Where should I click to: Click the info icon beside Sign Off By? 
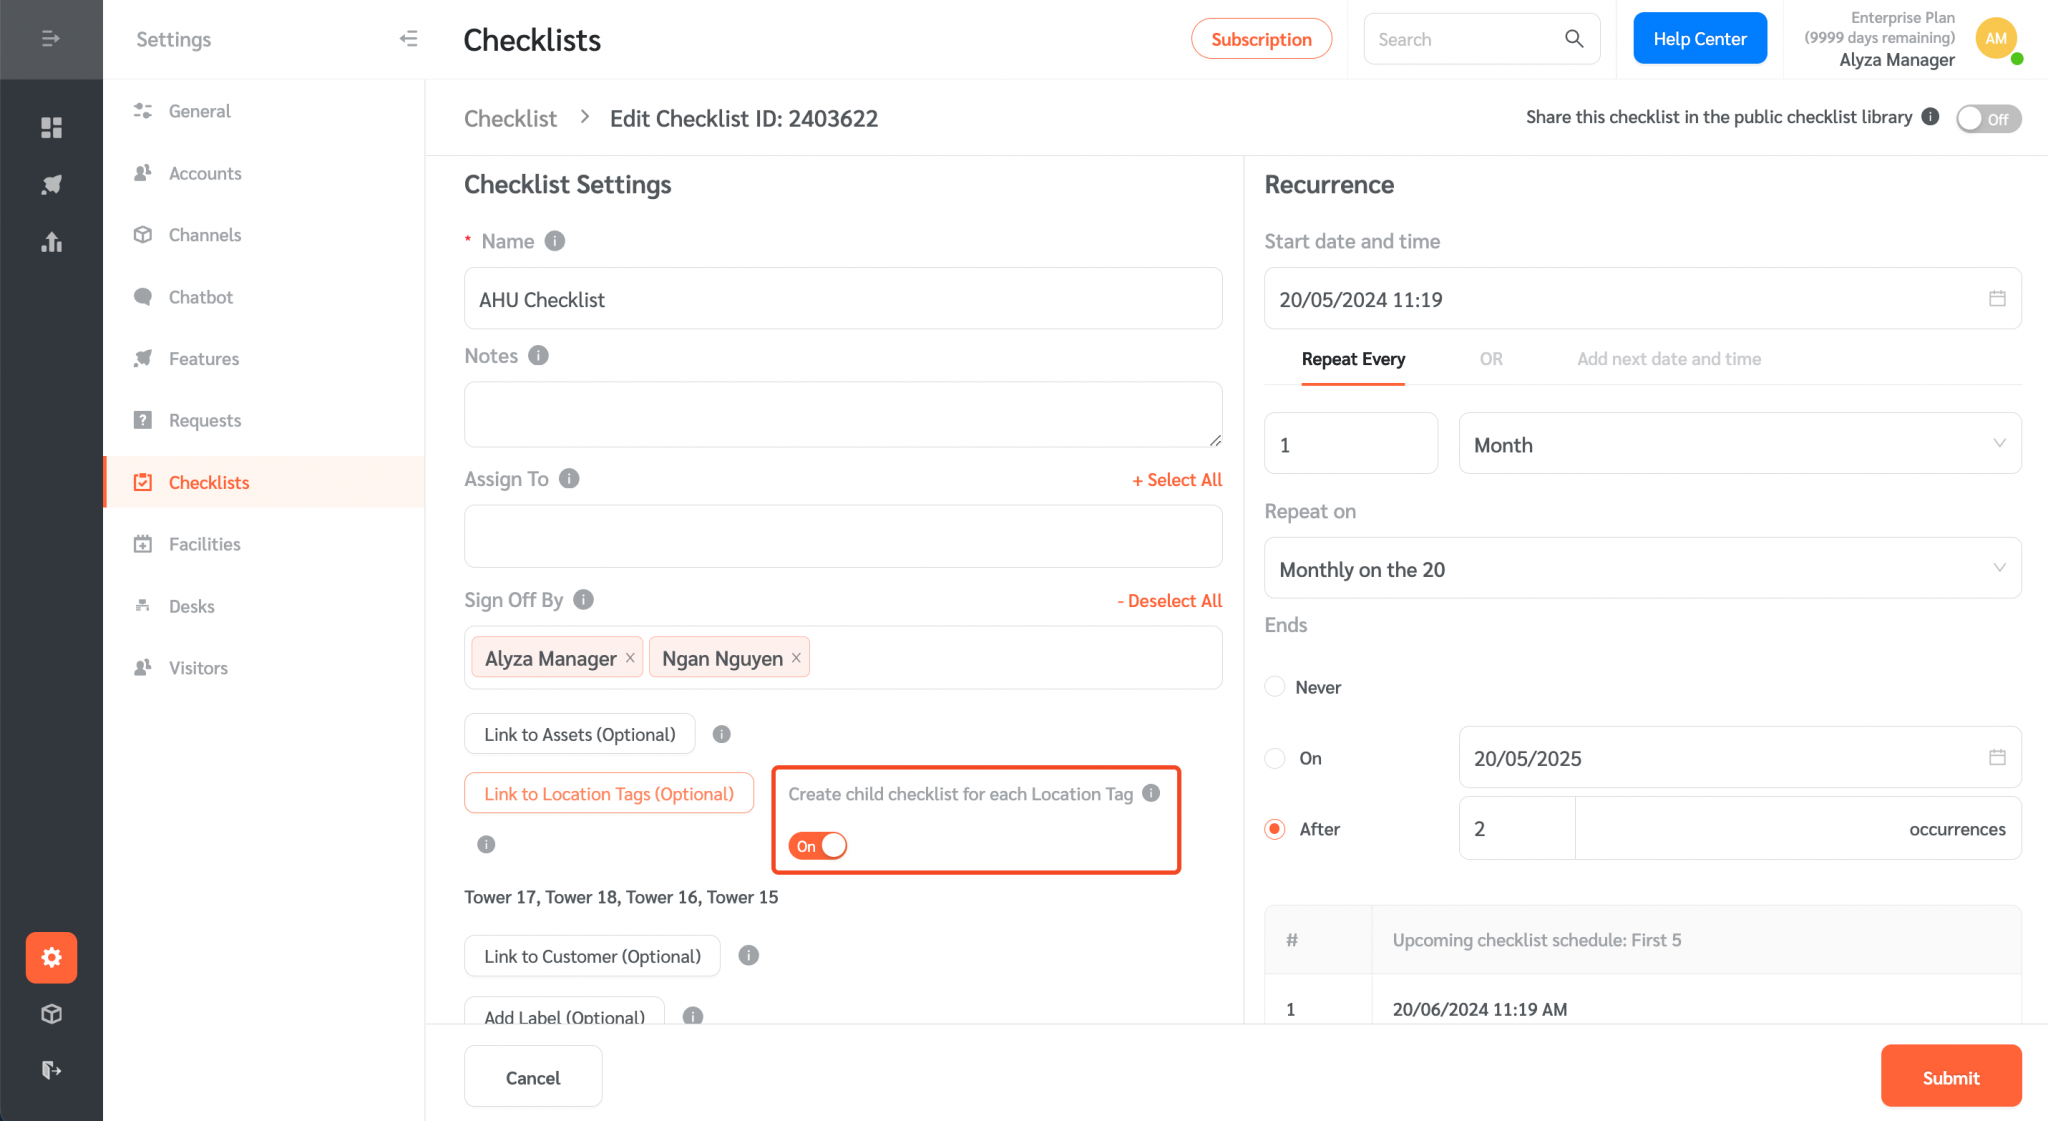[x=583, y=599]
